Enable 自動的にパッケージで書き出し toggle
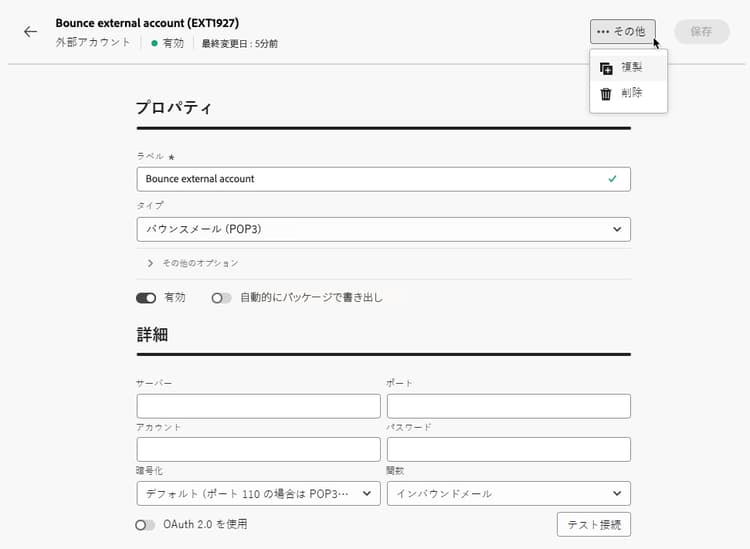This screenshot has height=549, width=750. (221, 298)
